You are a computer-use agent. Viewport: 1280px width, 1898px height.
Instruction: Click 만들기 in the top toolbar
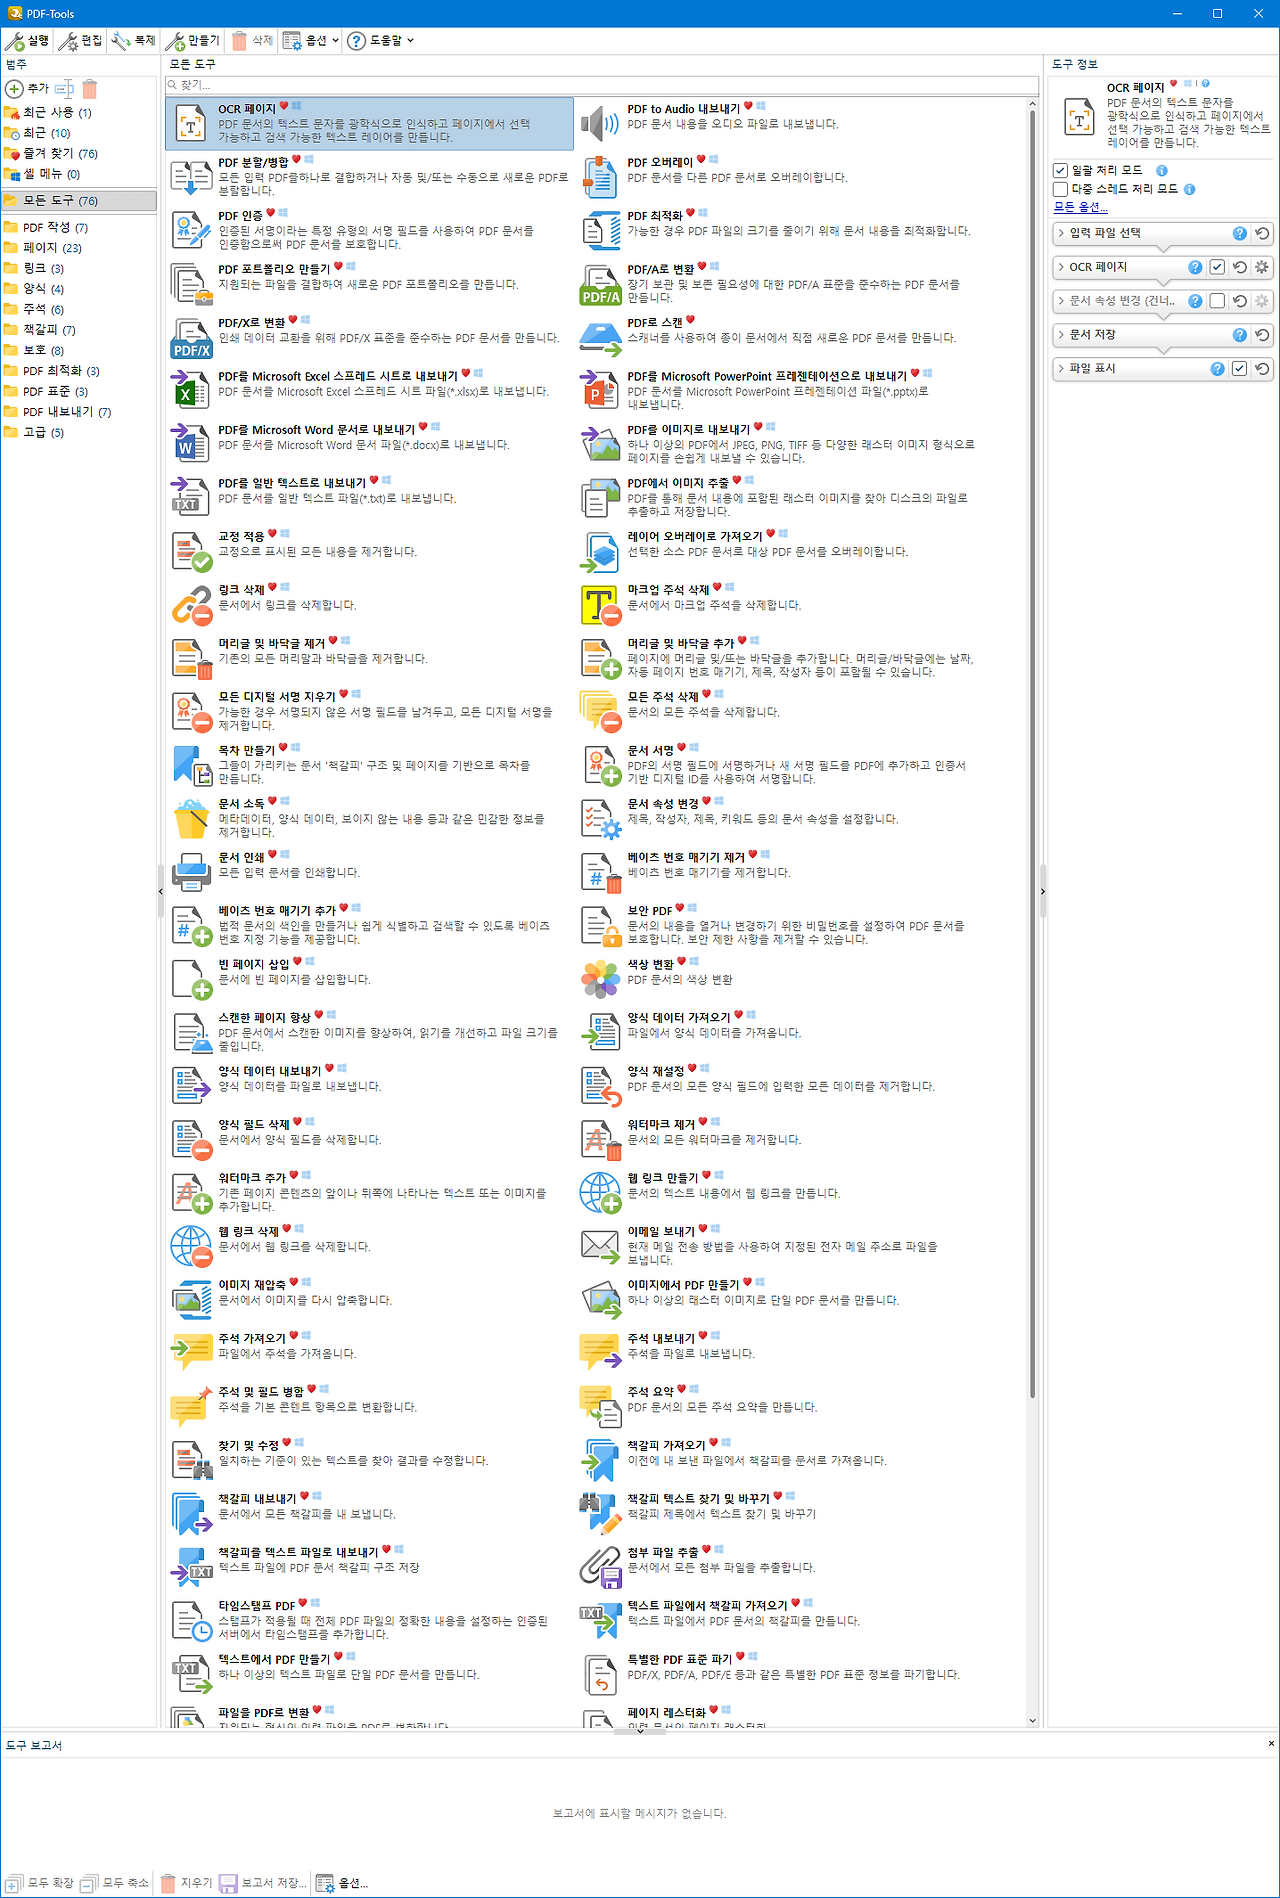(192, 41)
